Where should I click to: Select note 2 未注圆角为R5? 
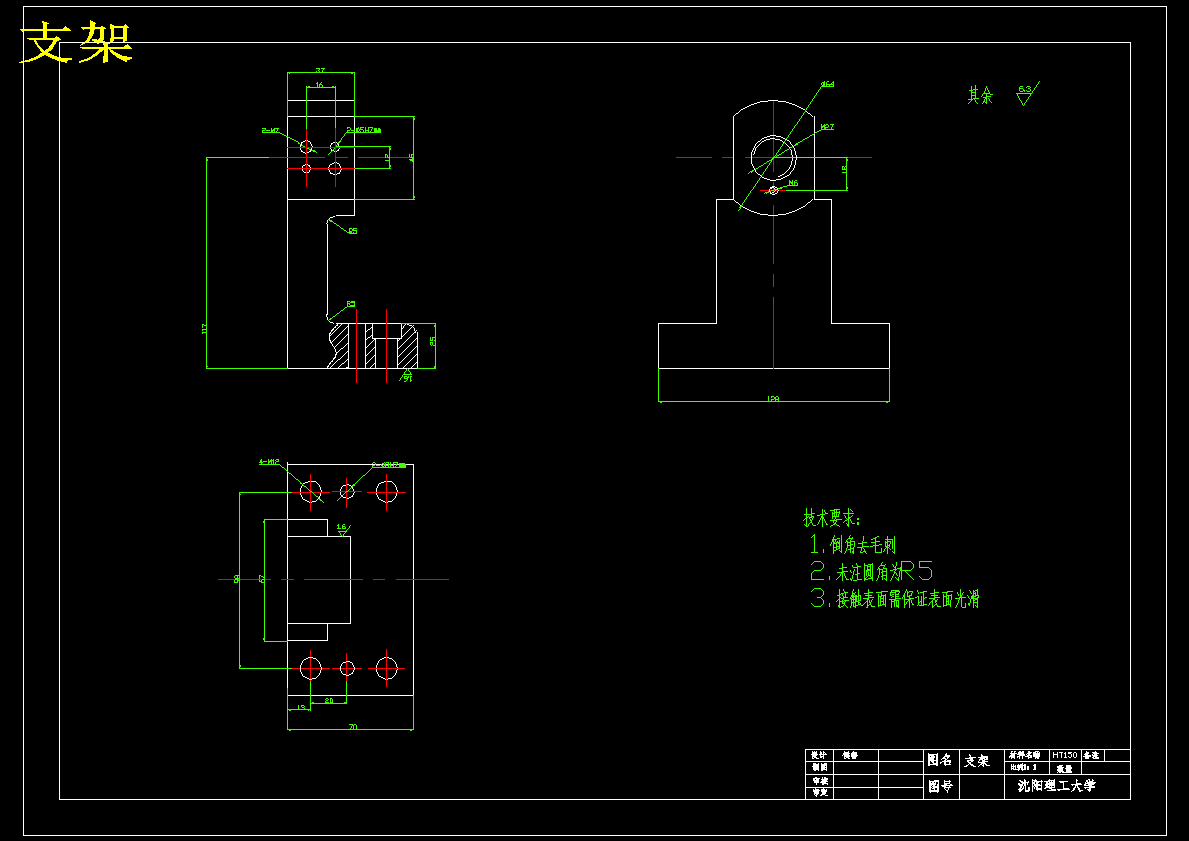click(x=871, y=571)
